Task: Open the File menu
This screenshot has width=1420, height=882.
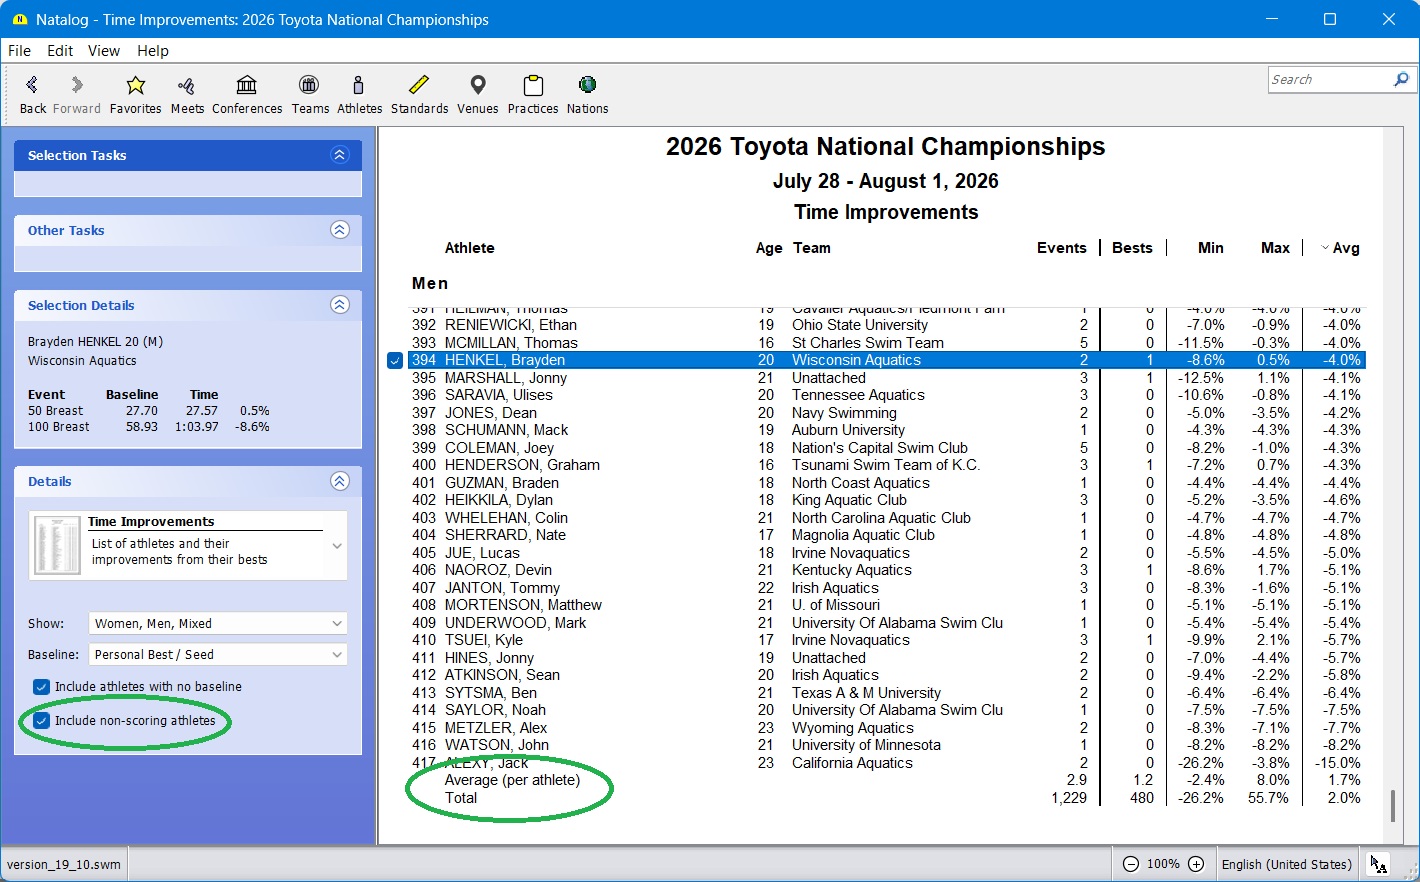Action: [x=20, y=51]
